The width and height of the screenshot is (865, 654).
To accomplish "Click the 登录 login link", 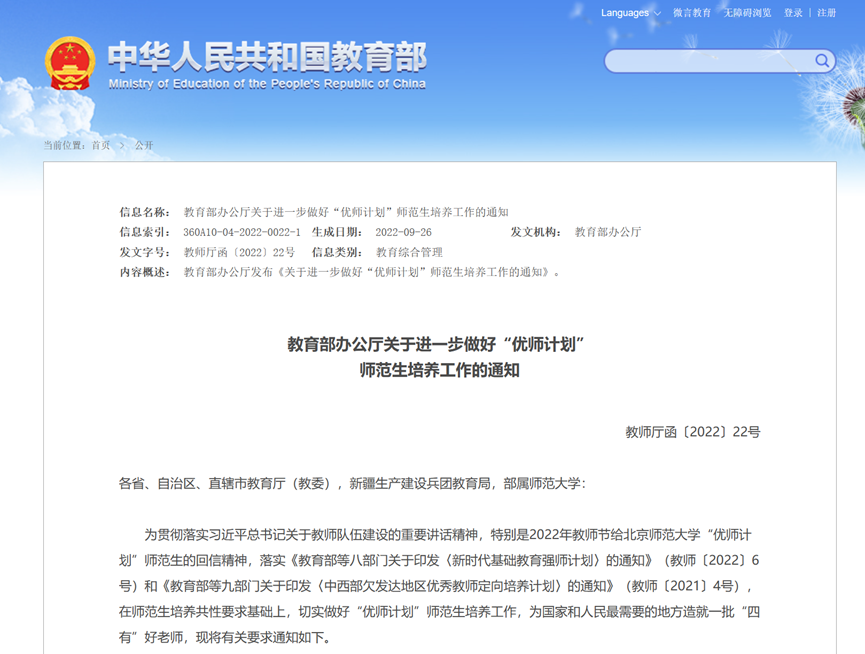I will point(793,13).
